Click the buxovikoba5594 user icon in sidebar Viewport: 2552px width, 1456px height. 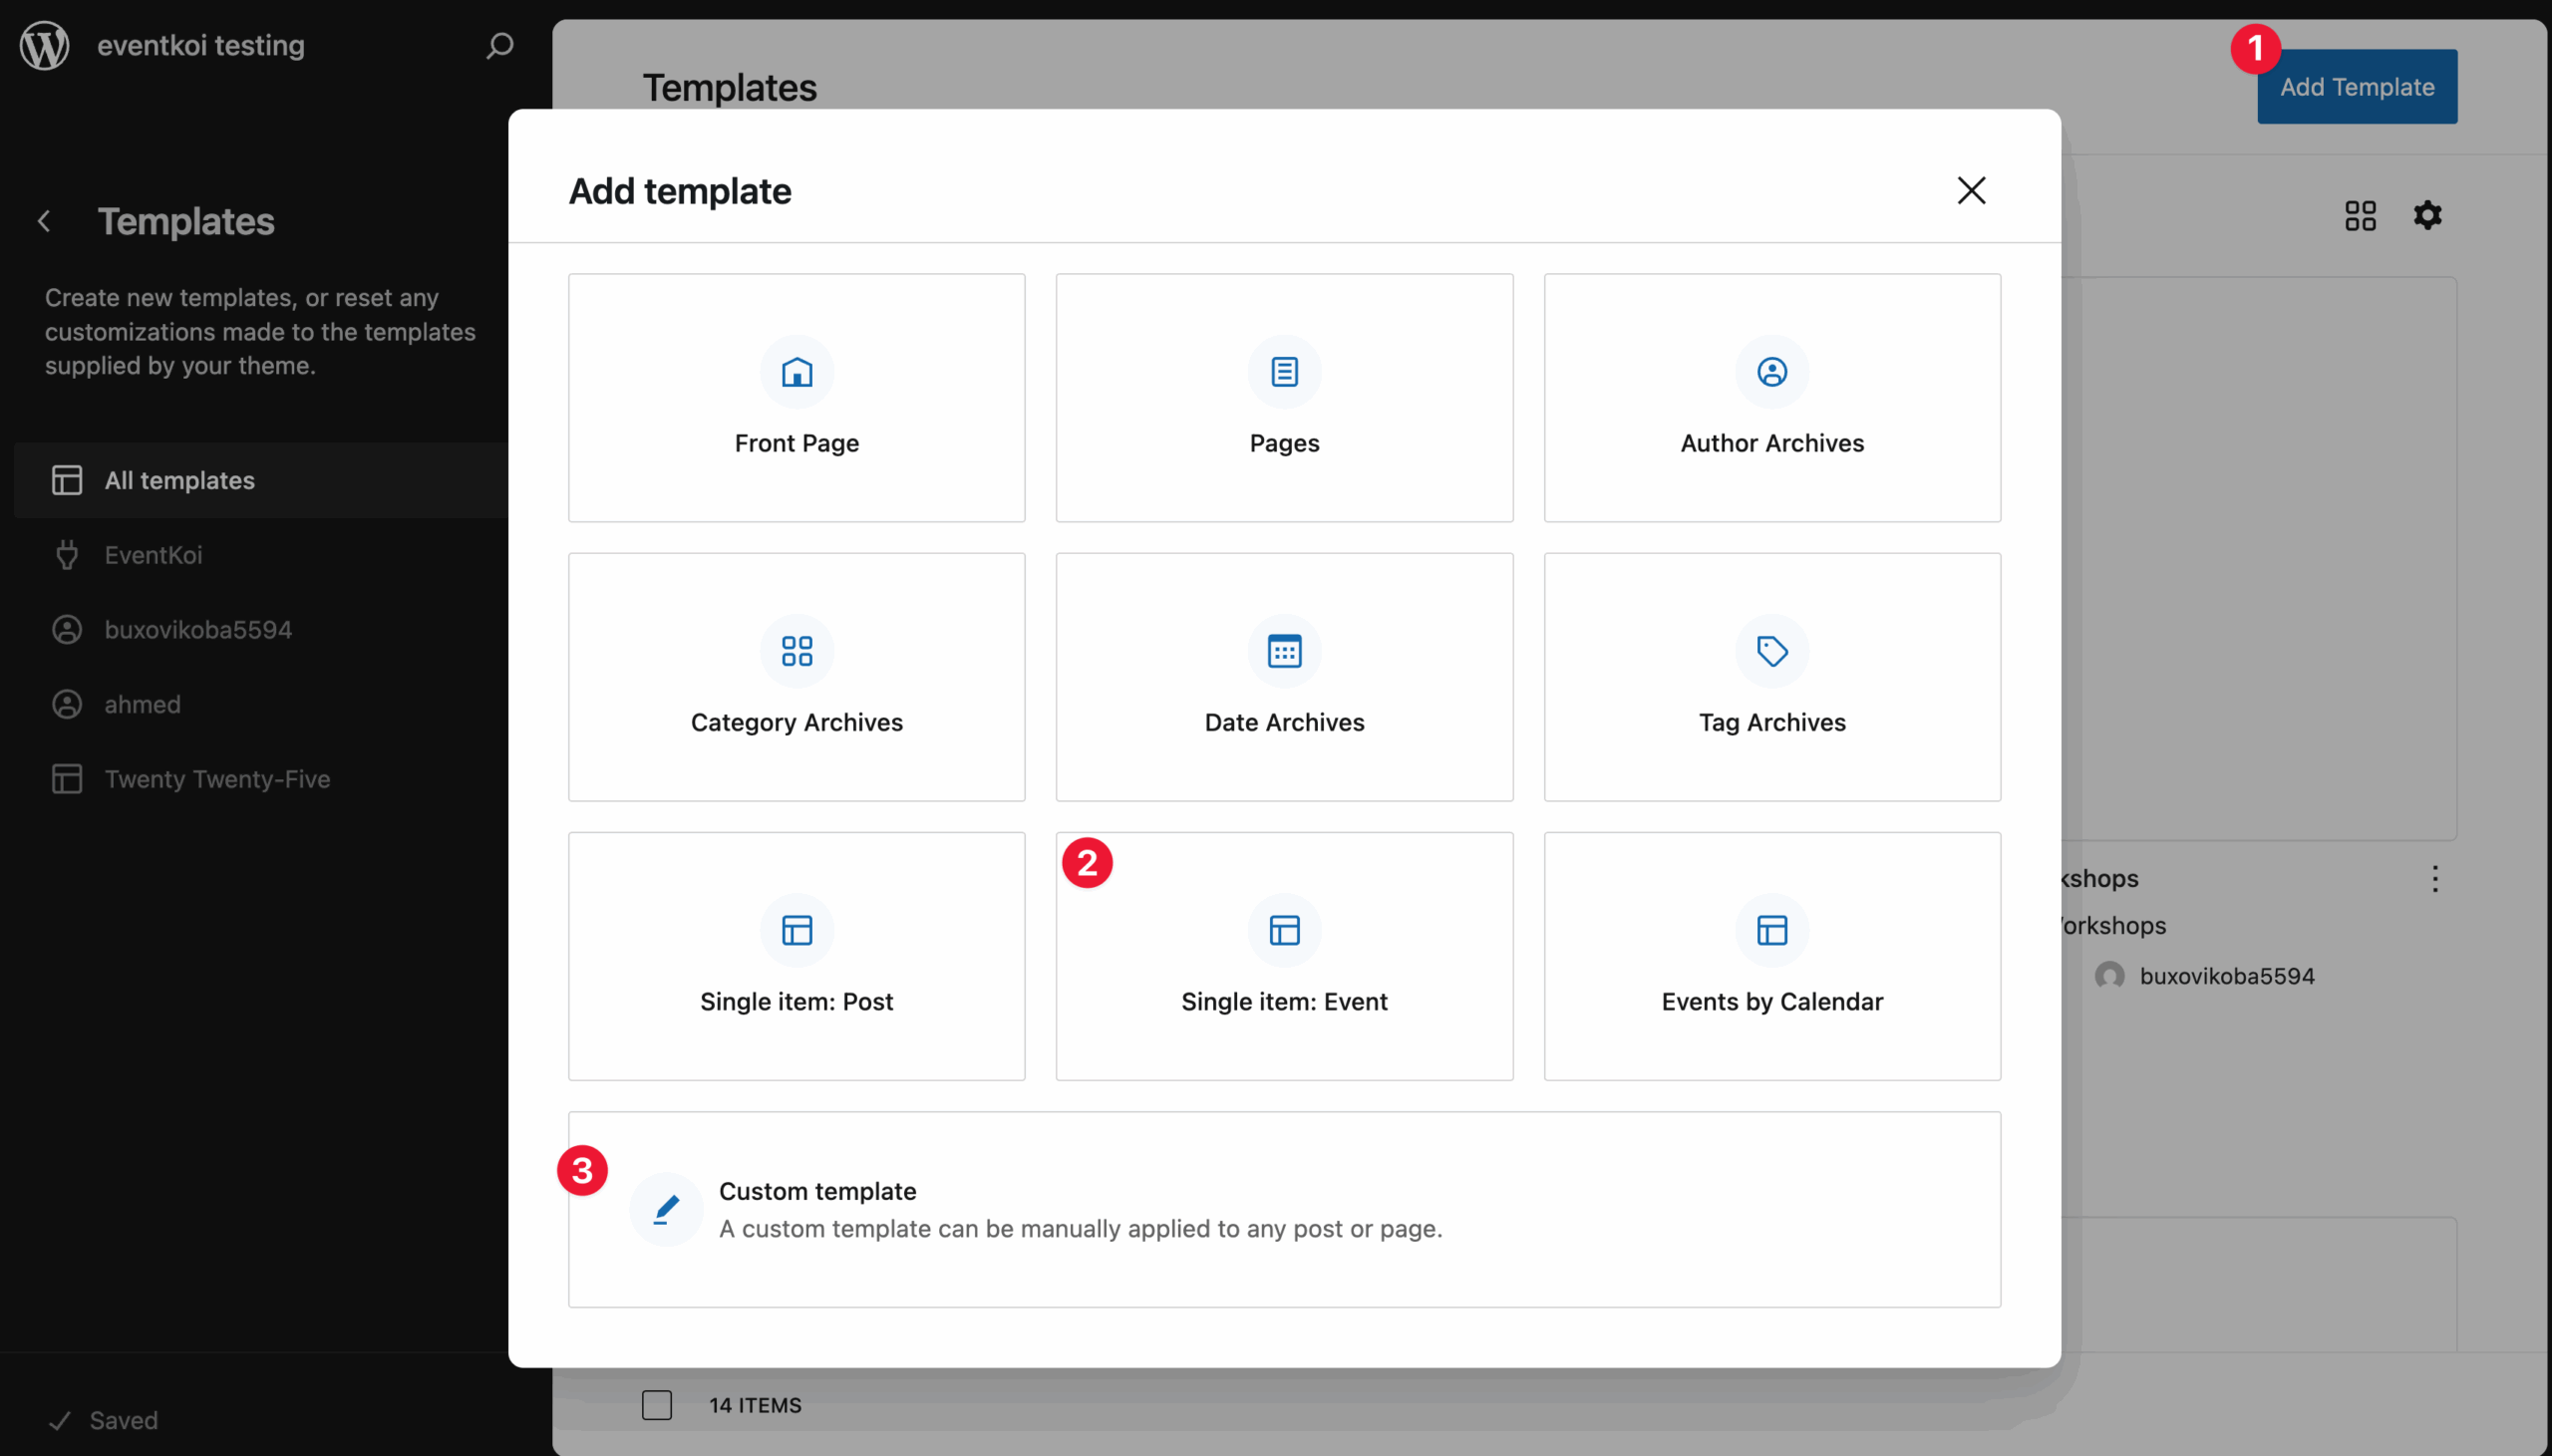pyautogui.click(x=67, y=630)
